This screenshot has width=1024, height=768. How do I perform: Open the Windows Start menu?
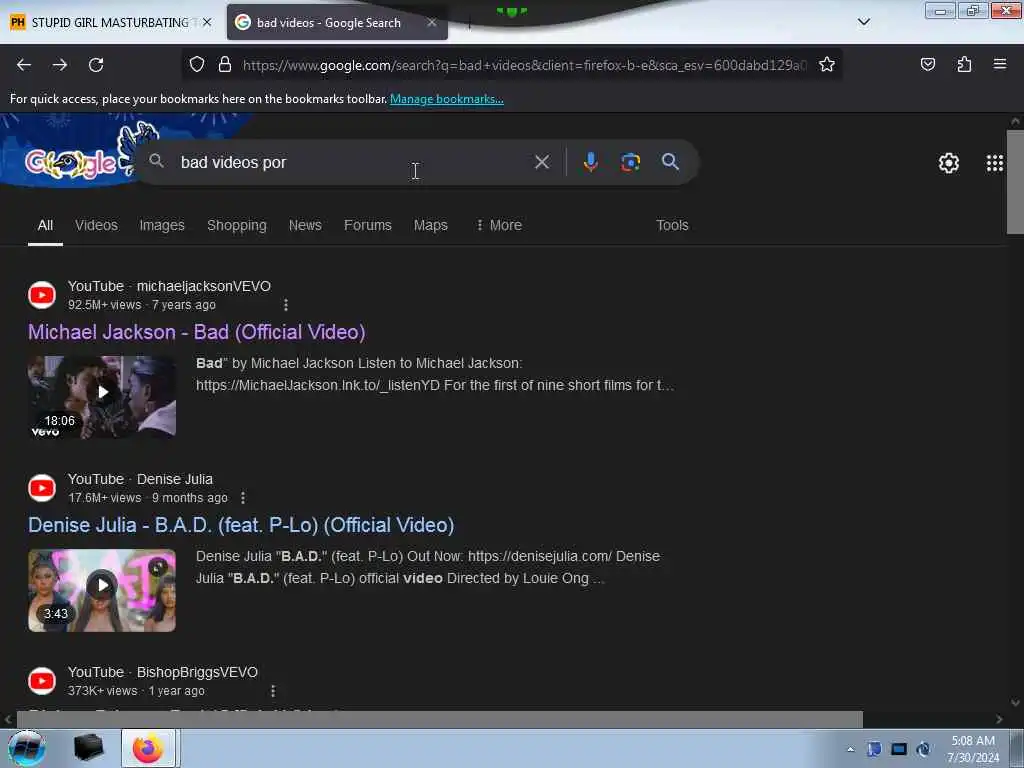[26, 748]
